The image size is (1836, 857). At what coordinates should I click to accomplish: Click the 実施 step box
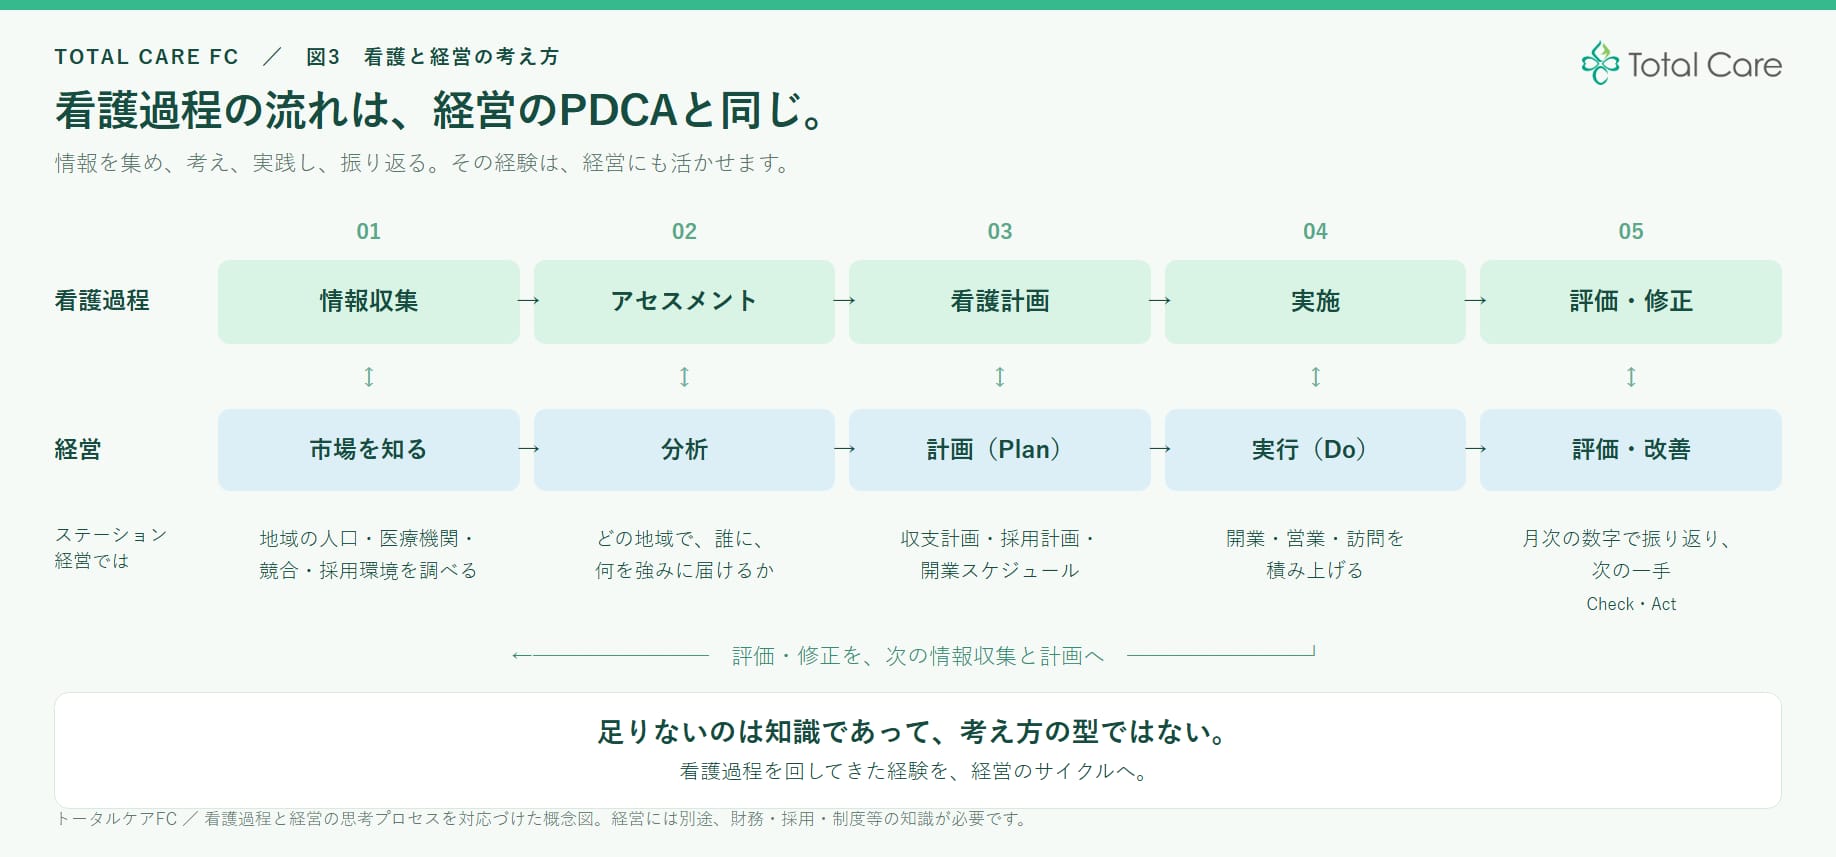[x=1315, y=302]
